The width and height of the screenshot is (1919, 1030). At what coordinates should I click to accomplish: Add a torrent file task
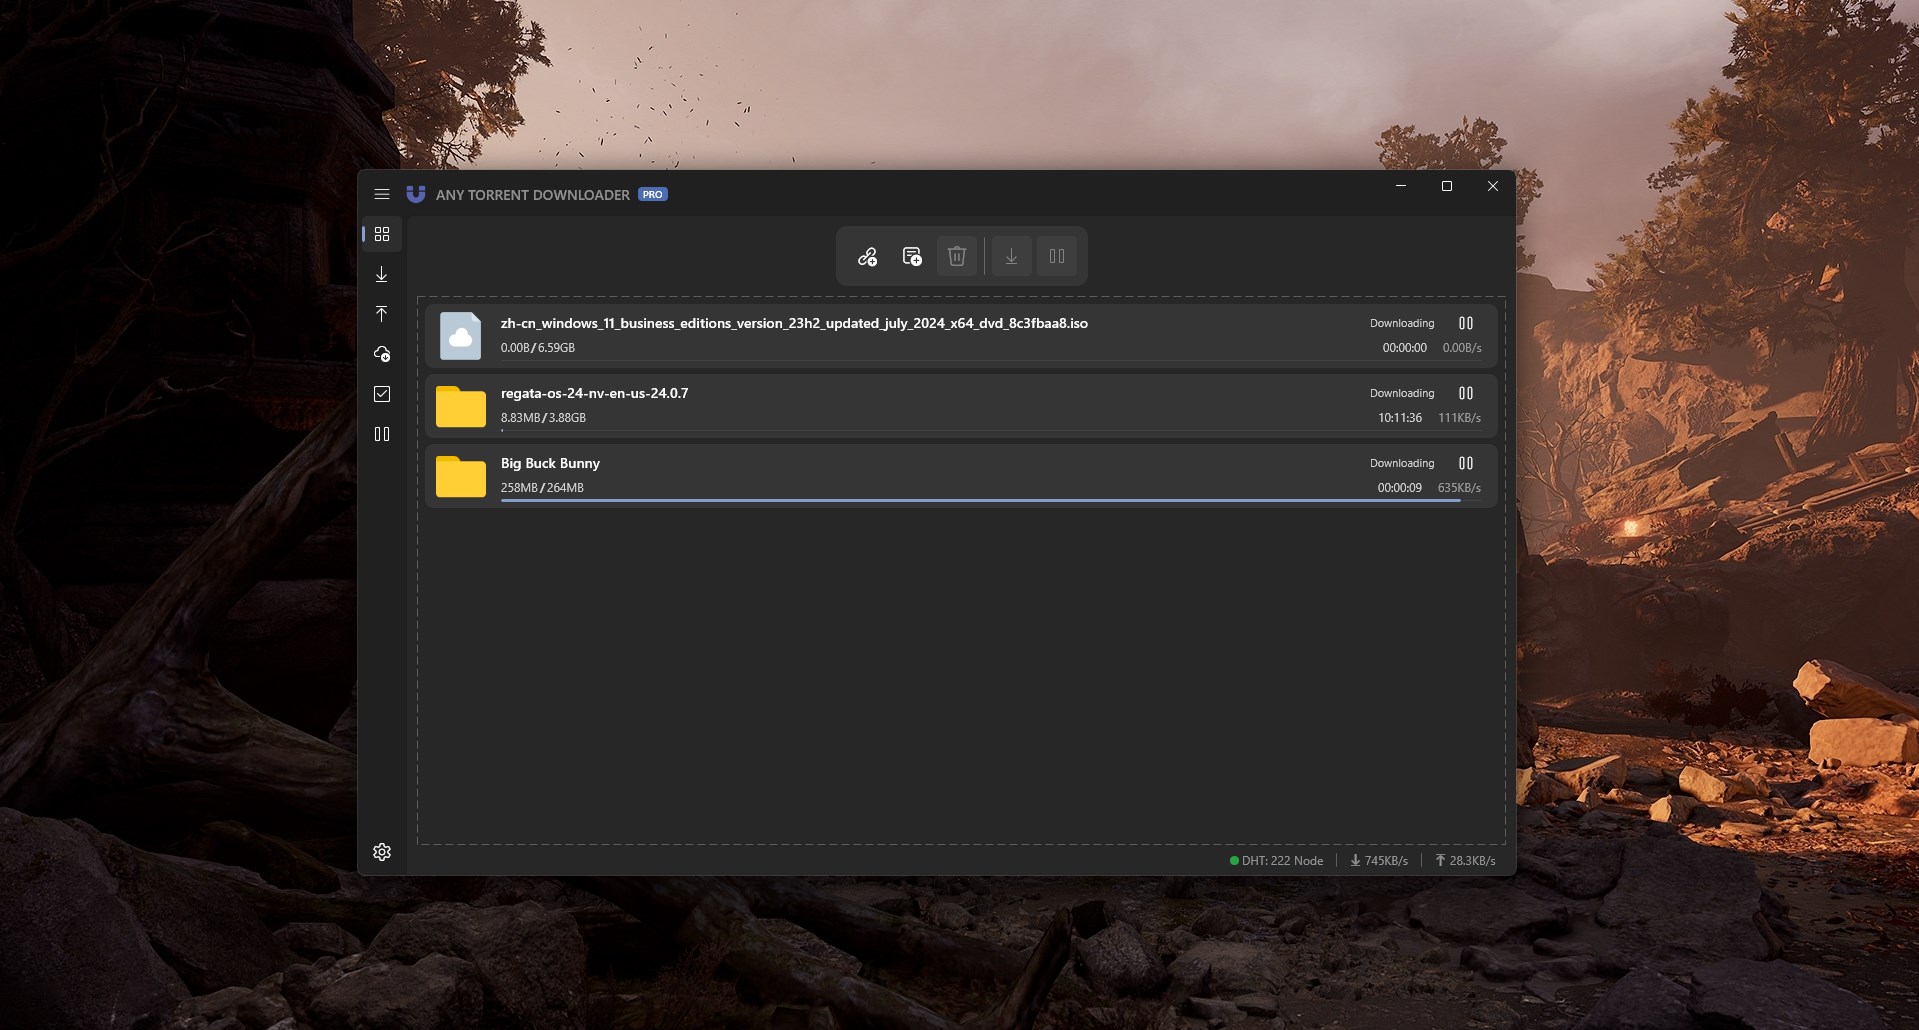(x=912, y=257)
